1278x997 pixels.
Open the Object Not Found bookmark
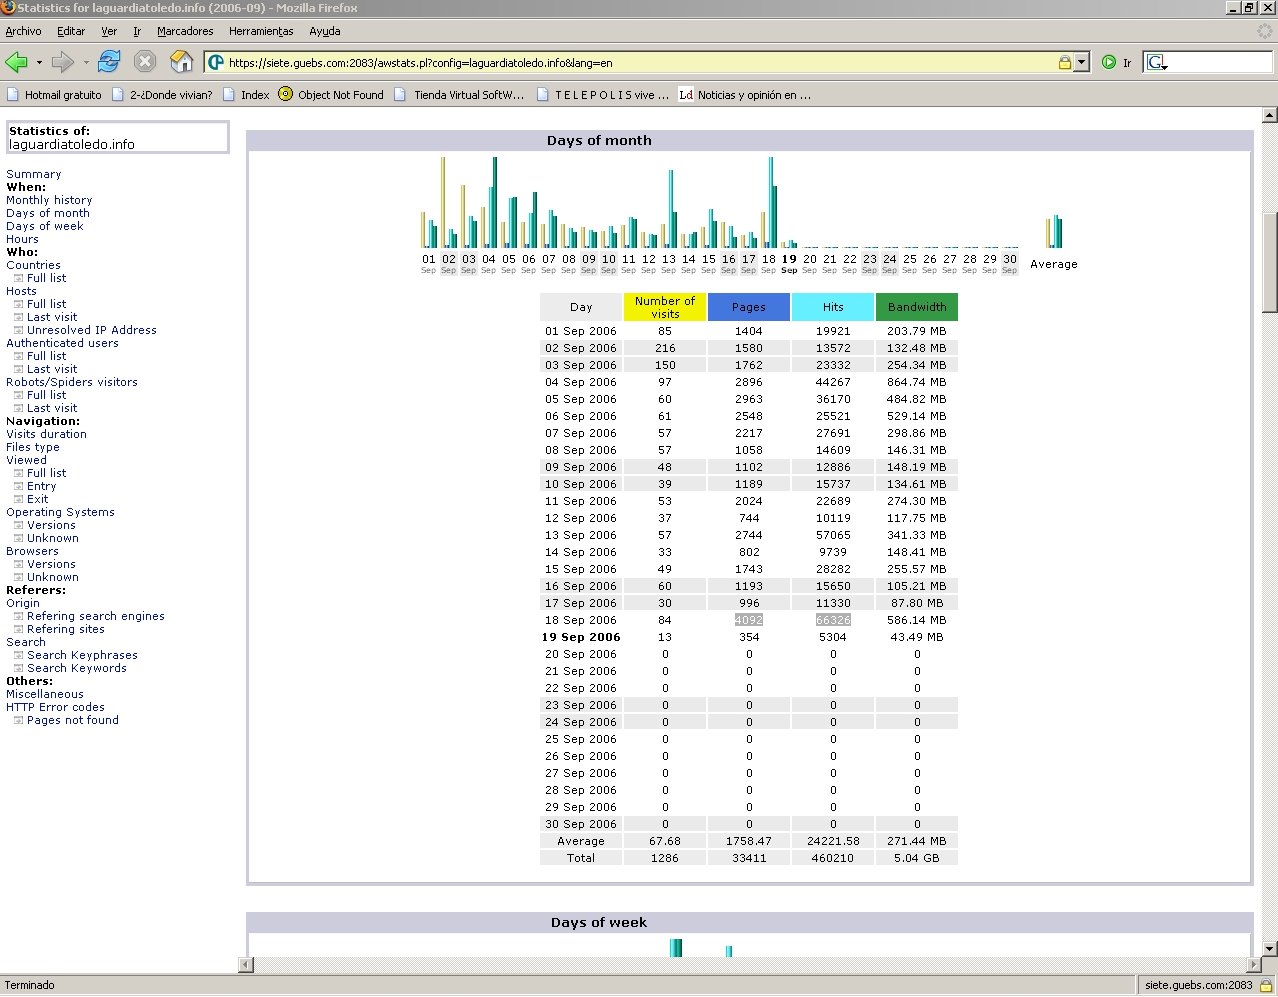330,95
